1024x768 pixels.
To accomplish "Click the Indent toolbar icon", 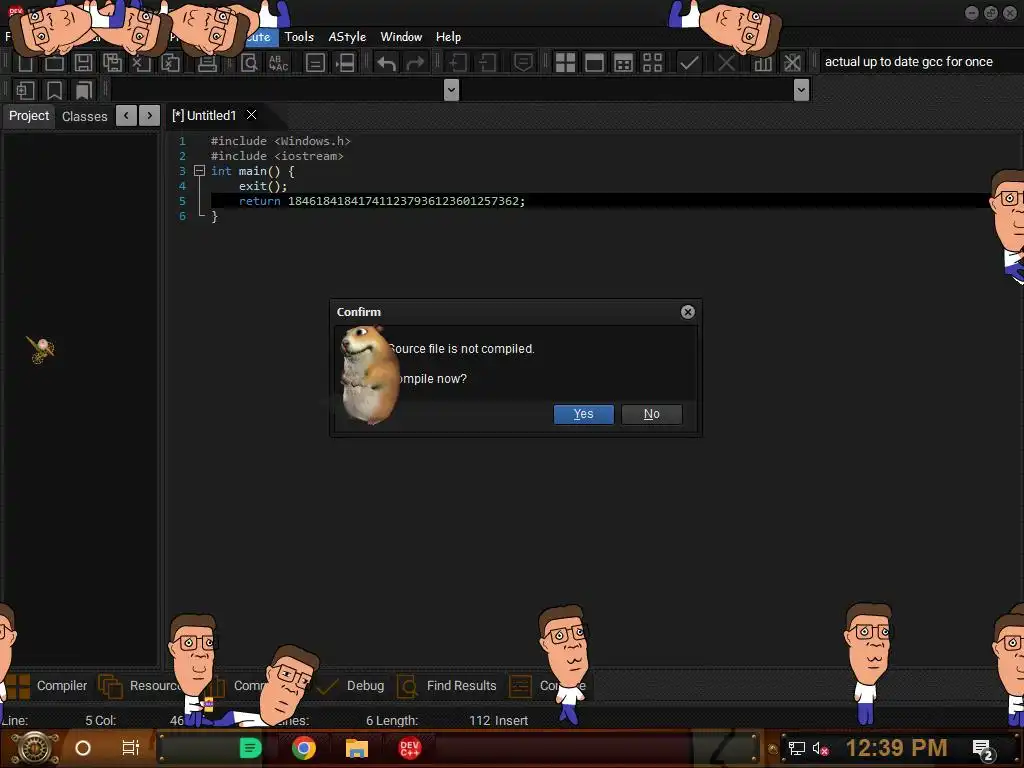I will 457,63.
